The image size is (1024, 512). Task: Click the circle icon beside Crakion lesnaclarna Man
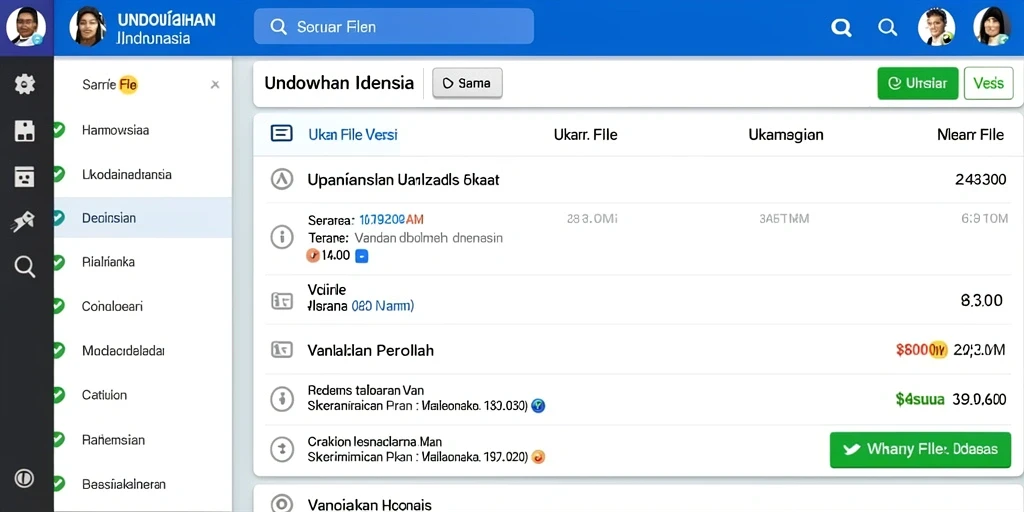tap(281, 449)
